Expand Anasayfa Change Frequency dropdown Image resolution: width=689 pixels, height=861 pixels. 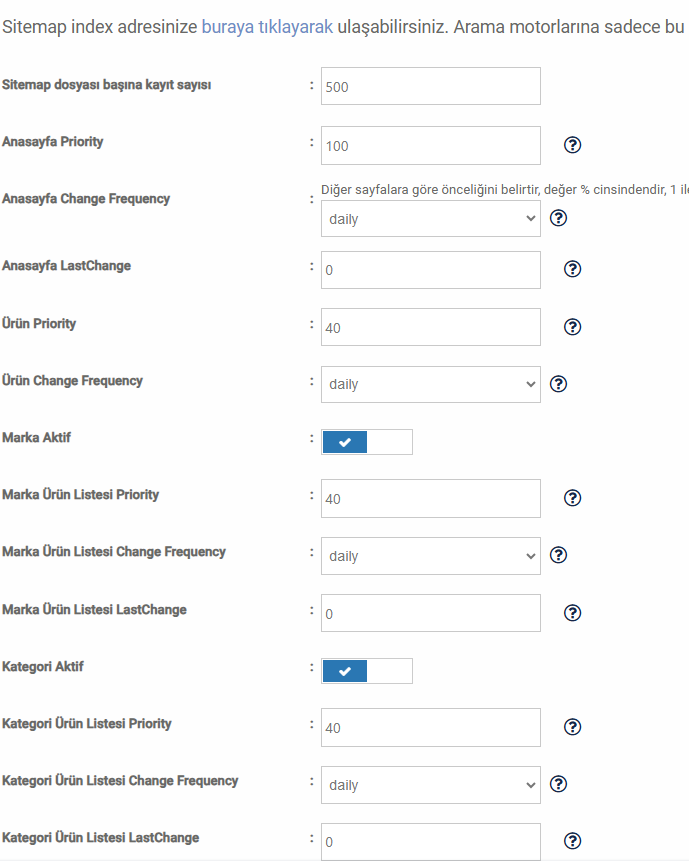(x=430, y=219)
